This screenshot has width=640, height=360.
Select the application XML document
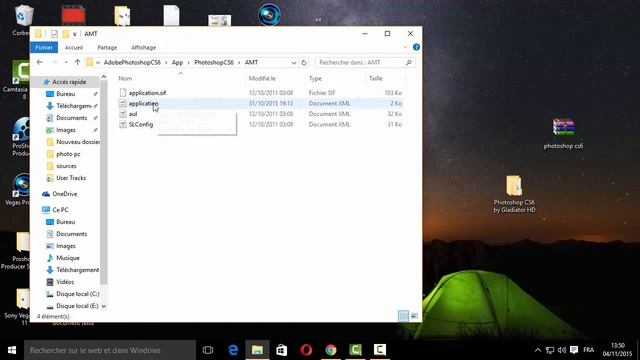tap(143, 104)
